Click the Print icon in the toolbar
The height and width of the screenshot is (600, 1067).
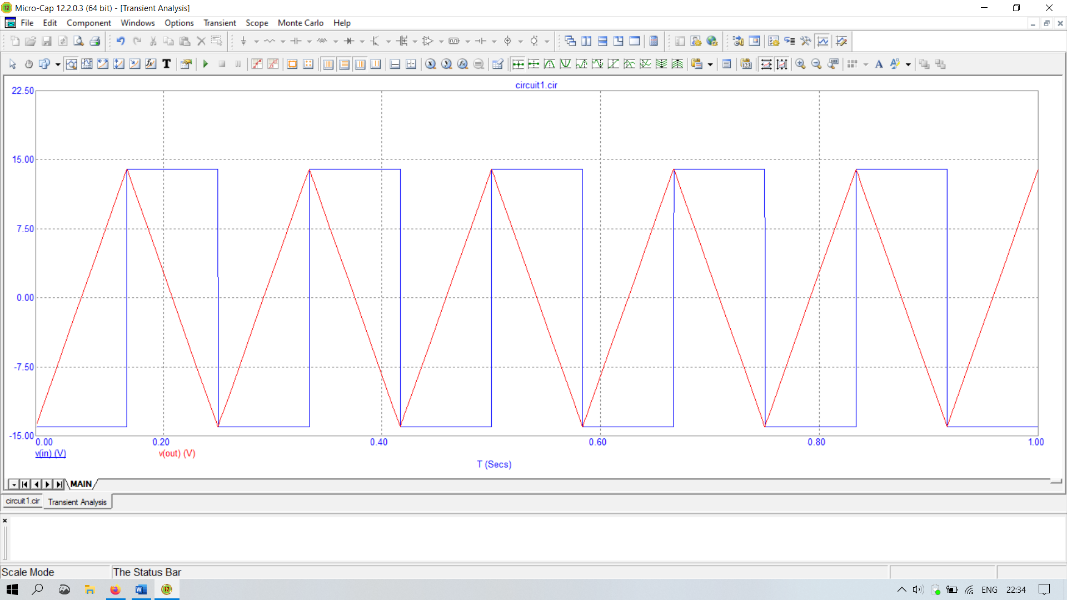tap(95, 41)
